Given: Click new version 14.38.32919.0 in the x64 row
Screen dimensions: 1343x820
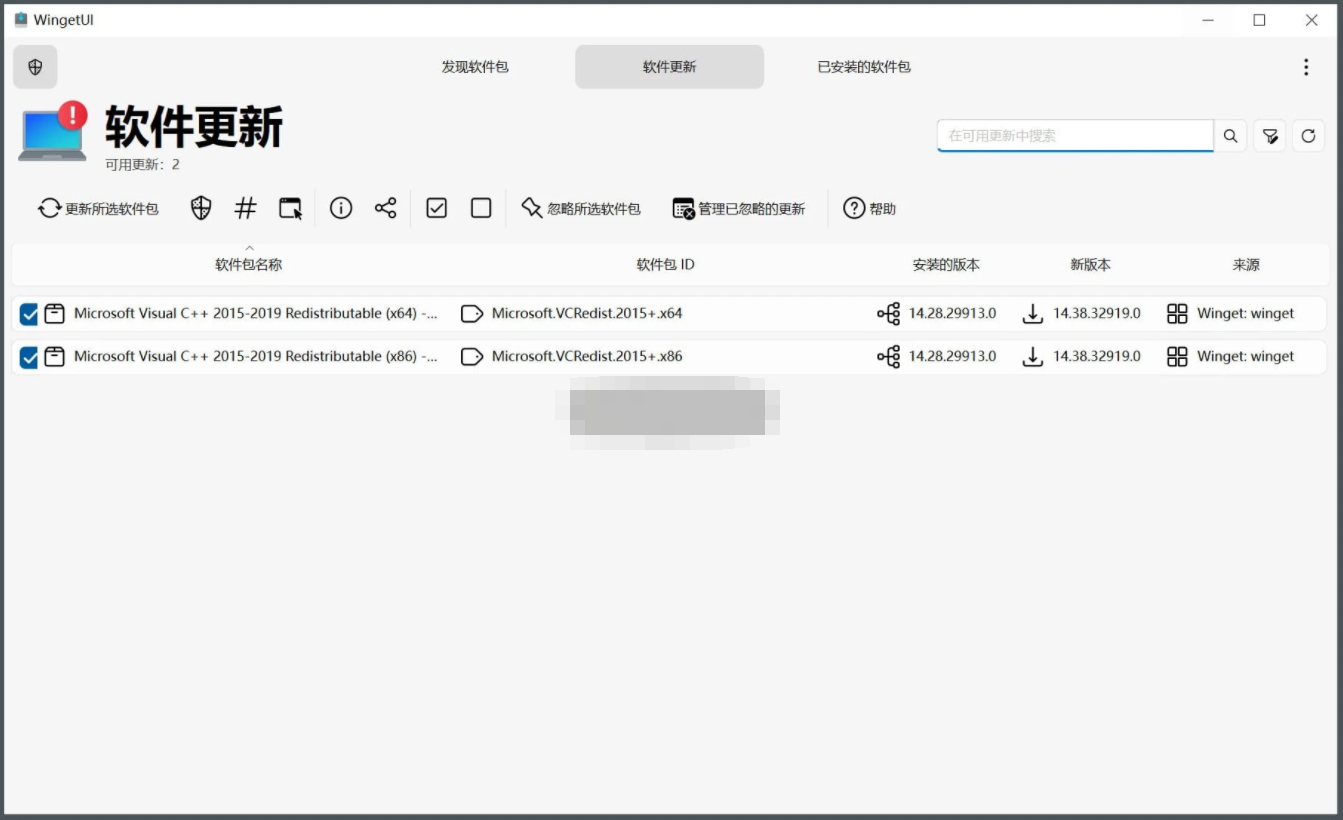Looking at the screenshot, I should (x=1097, y=314).
